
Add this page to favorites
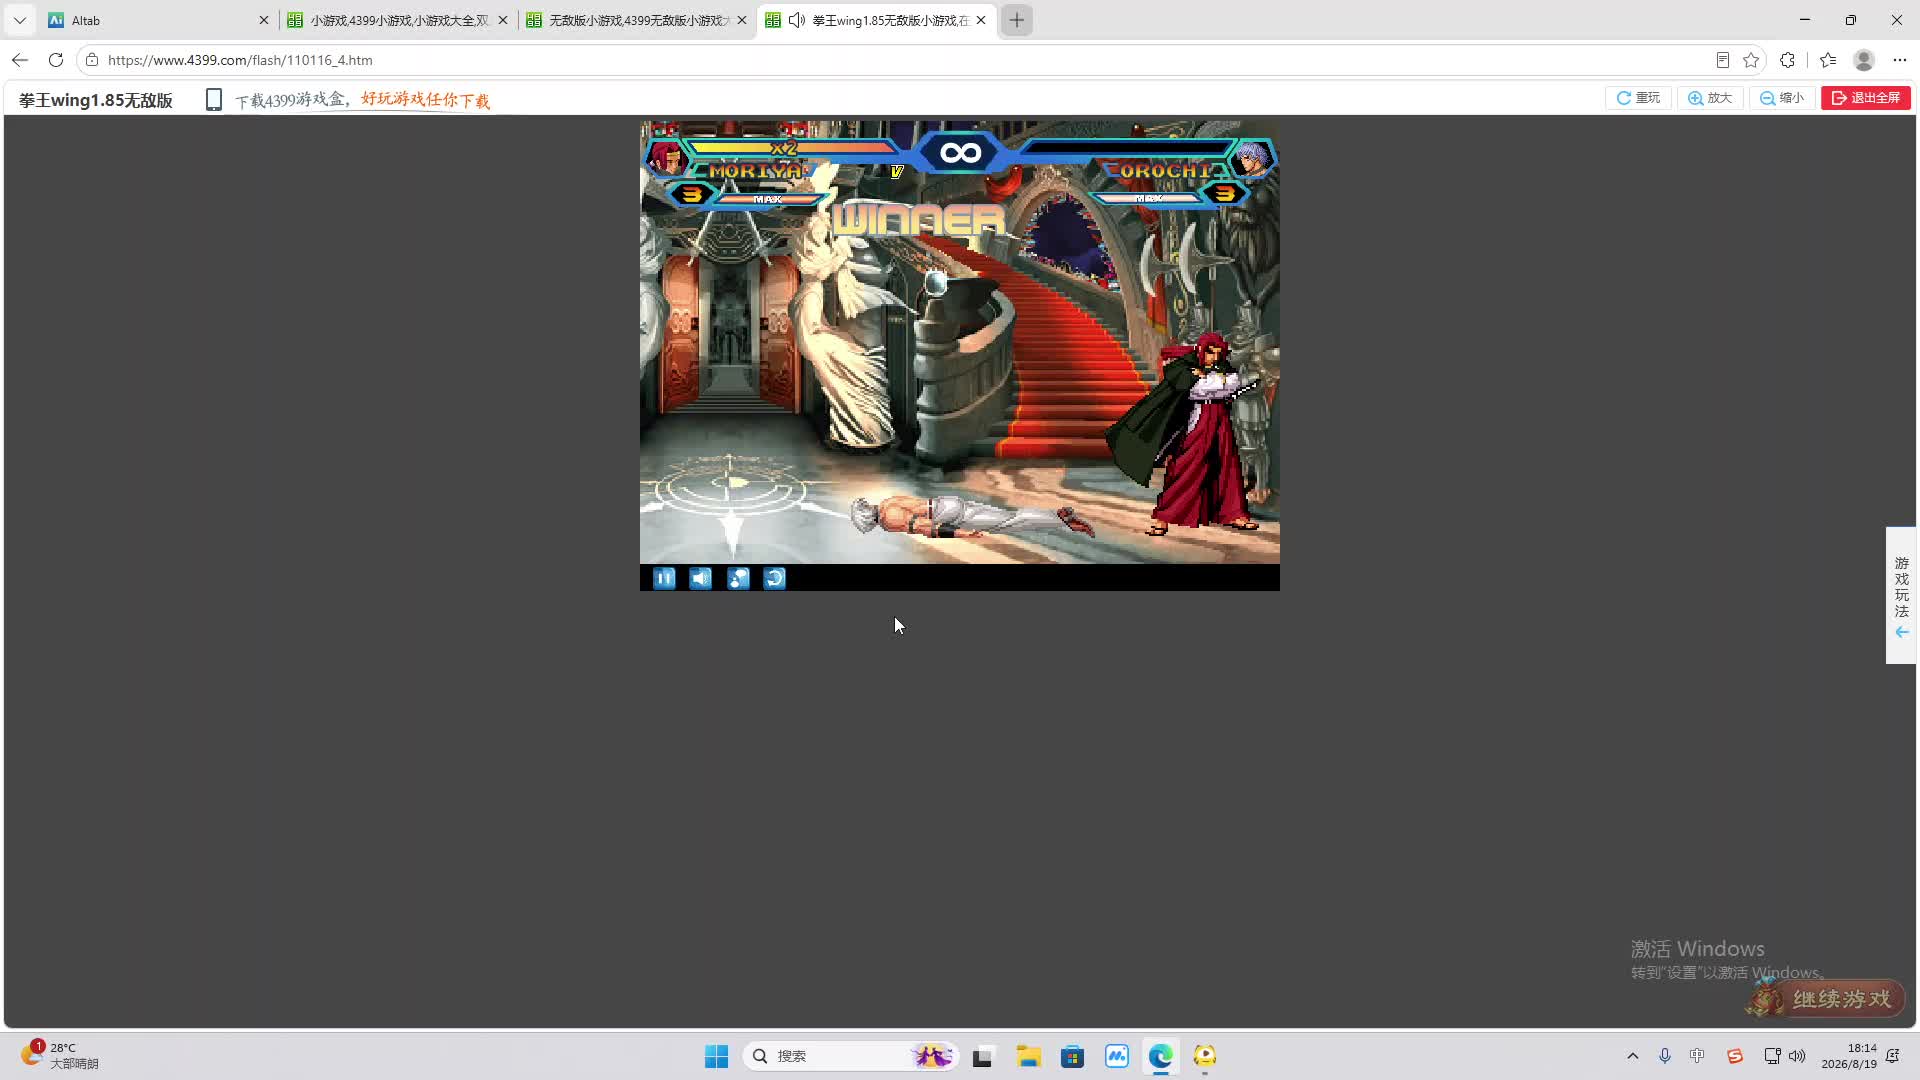[1751, 60]
